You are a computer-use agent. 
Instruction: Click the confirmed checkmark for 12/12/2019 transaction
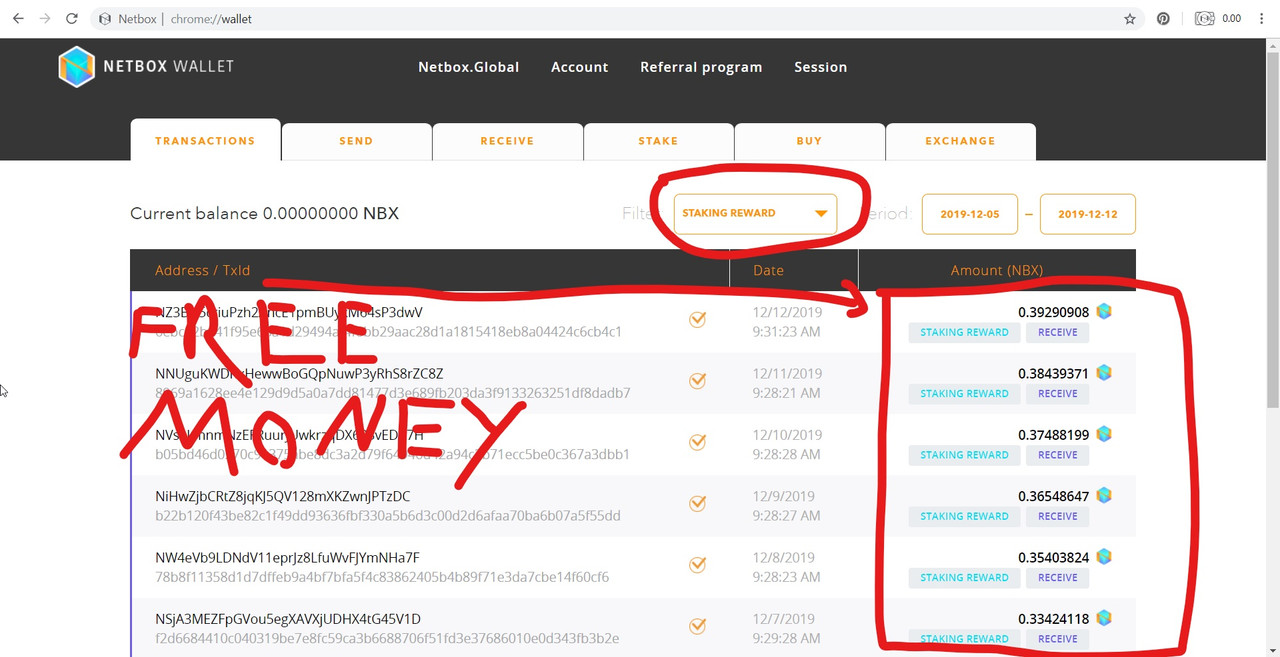[697, 320]
